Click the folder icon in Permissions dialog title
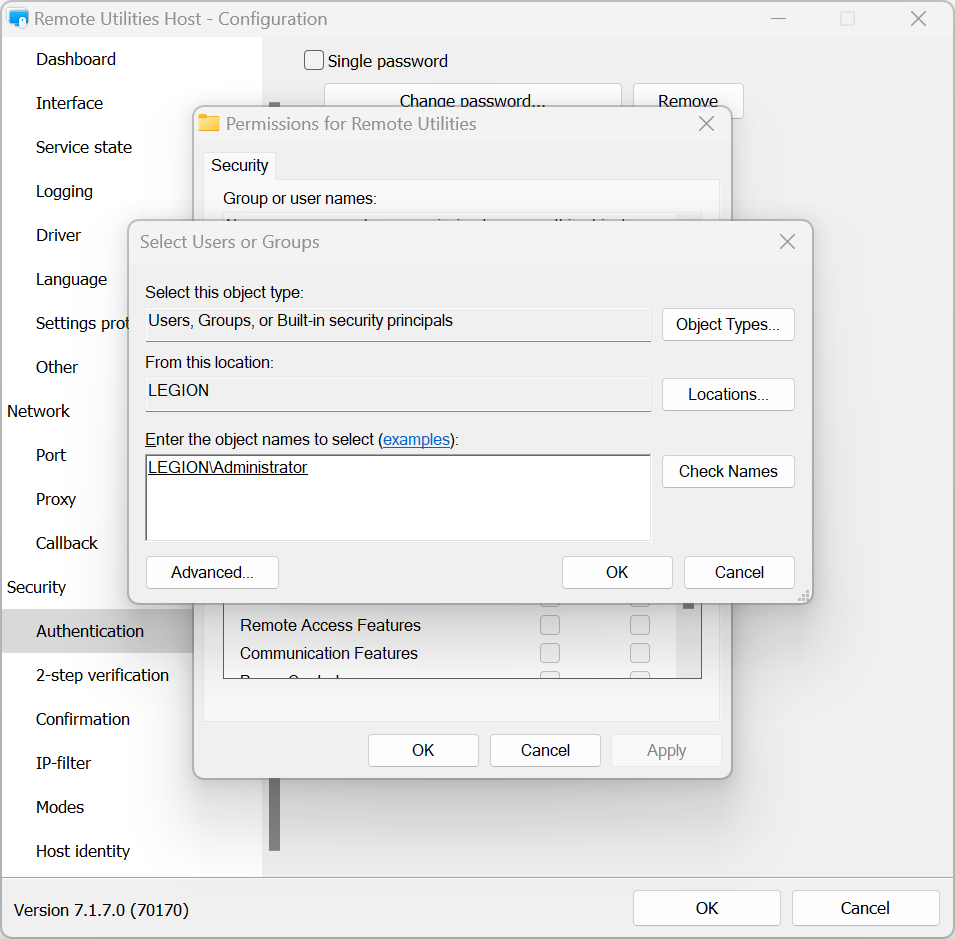The height and width of the screenshot is (939, 955). [209, 124]
